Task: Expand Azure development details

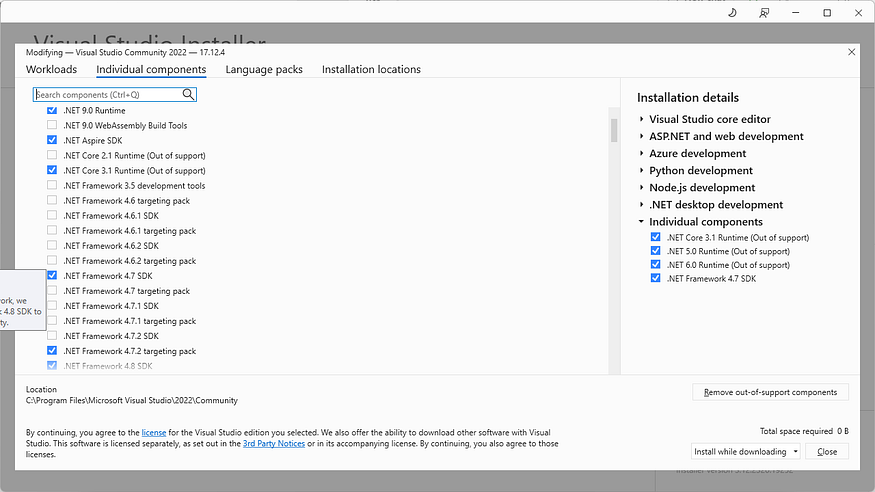Action: pos(642,153)
